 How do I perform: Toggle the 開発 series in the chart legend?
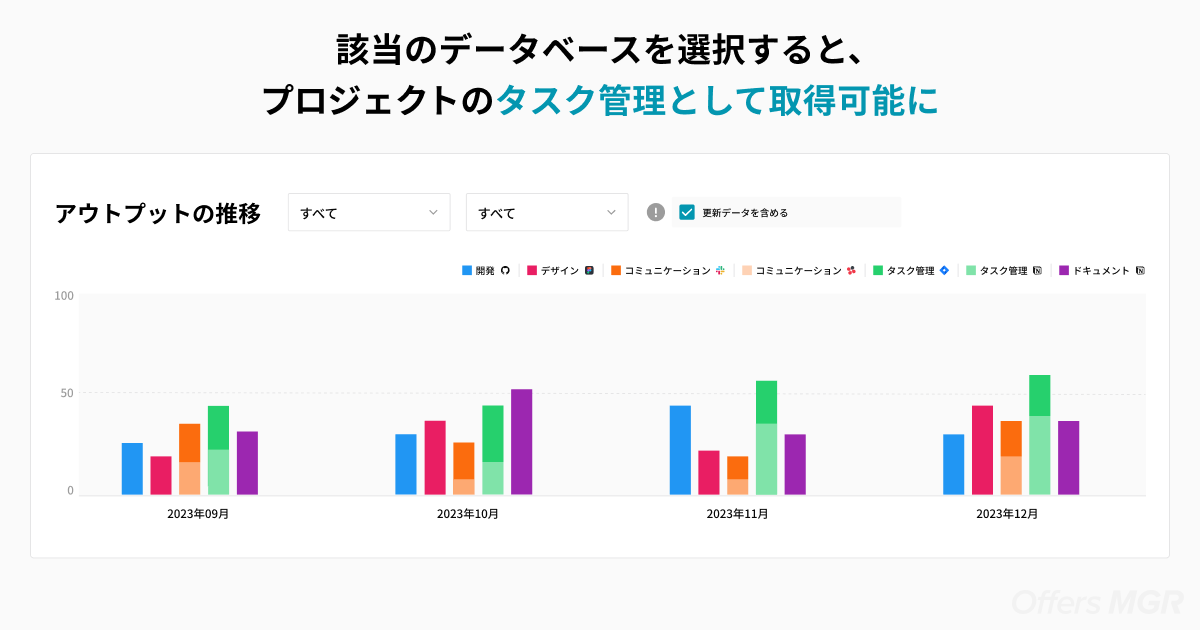point(483,270)
